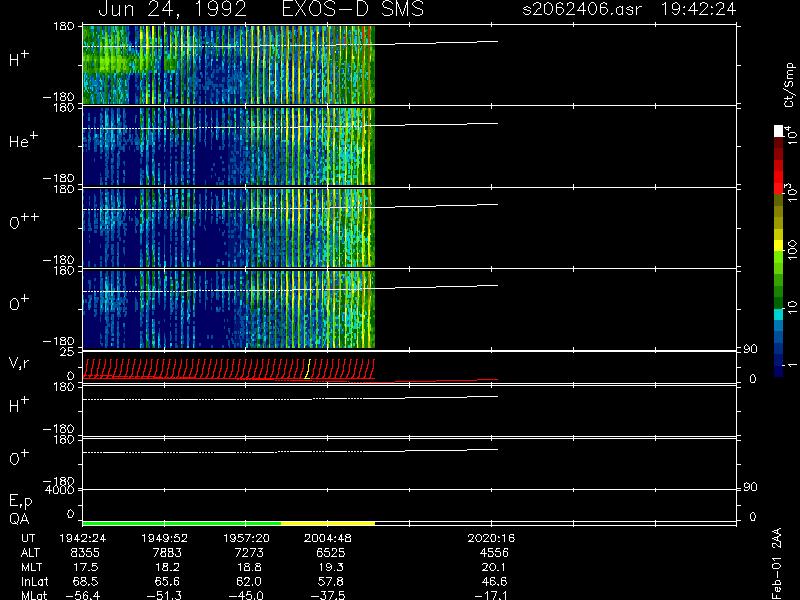The image size is (800, 600).
Task: Click the yellow trace in the V,r panel
Action: pyautogui.click(x=308, y=368)
